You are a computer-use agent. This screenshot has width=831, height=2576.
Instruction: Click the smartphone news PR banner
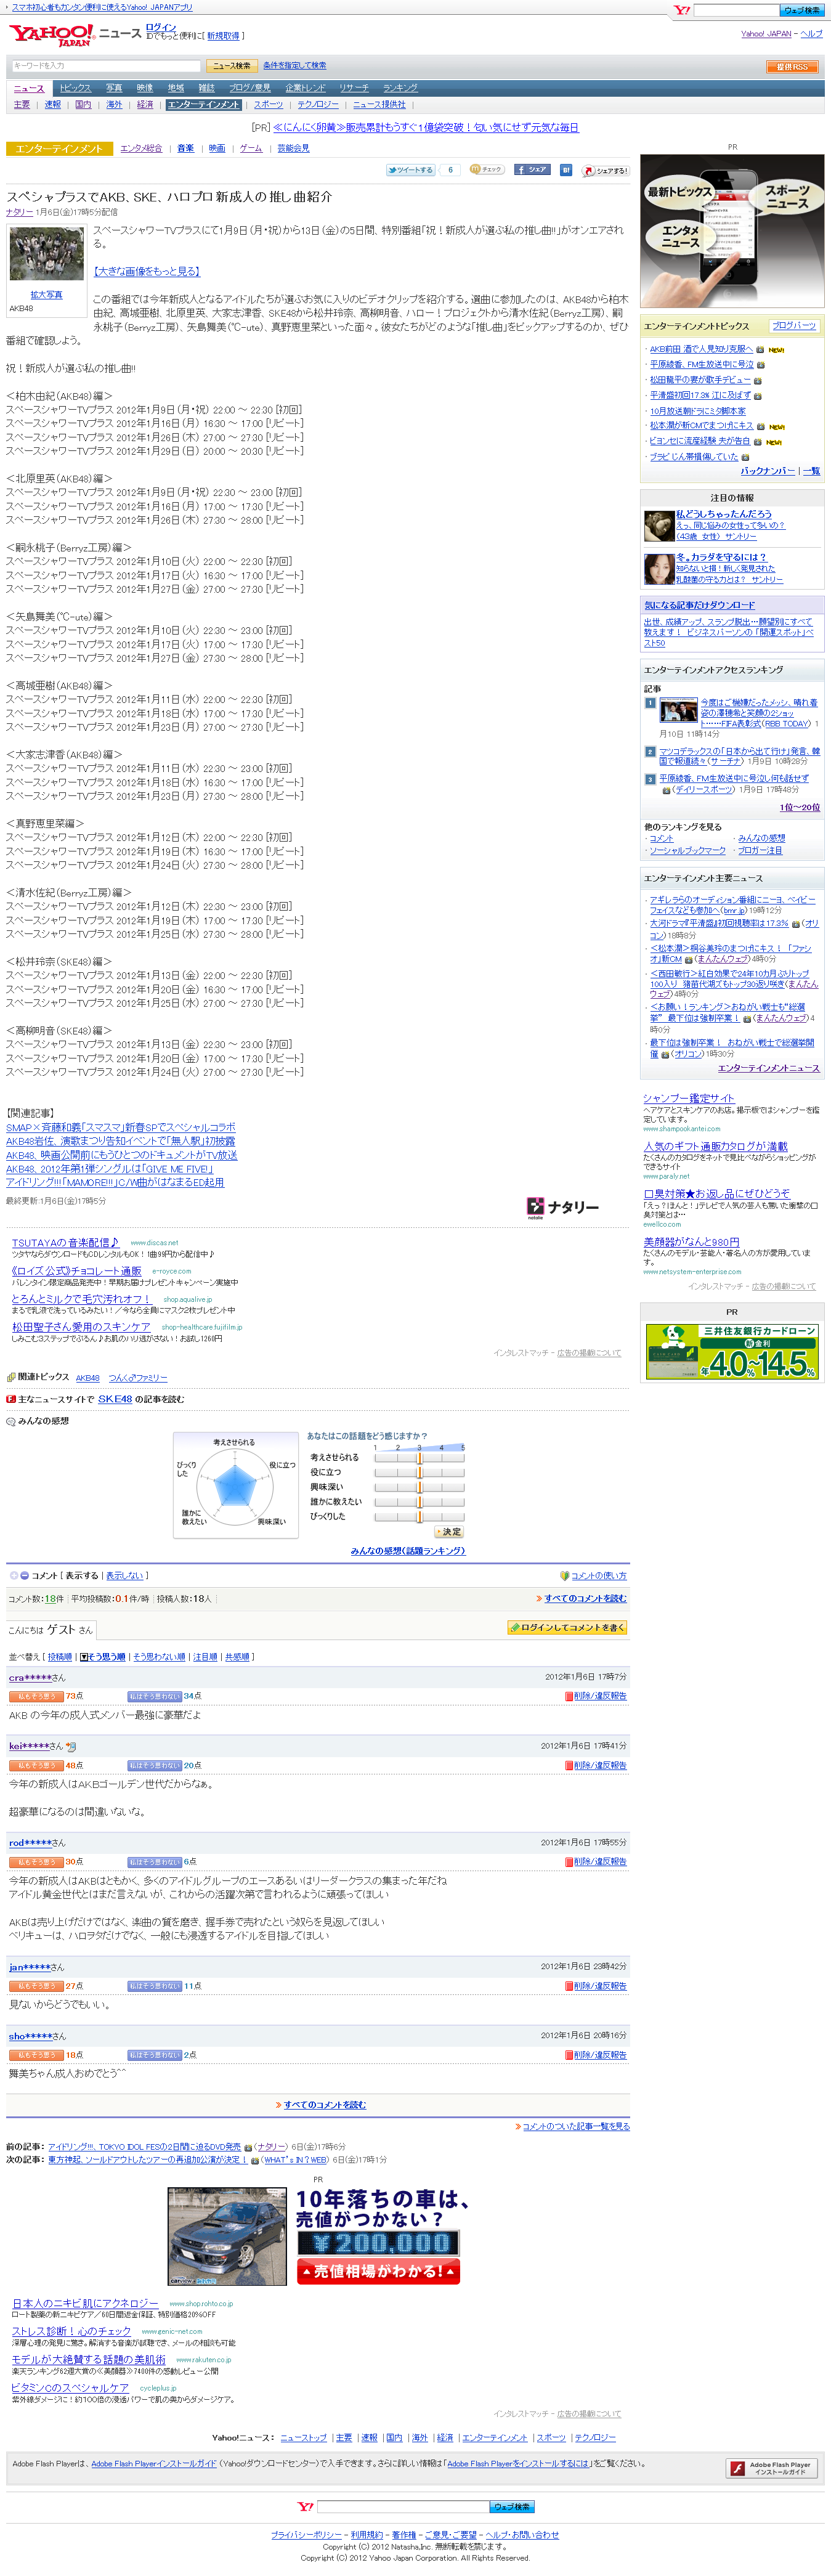pyautogui.click(x=732, y=230)
